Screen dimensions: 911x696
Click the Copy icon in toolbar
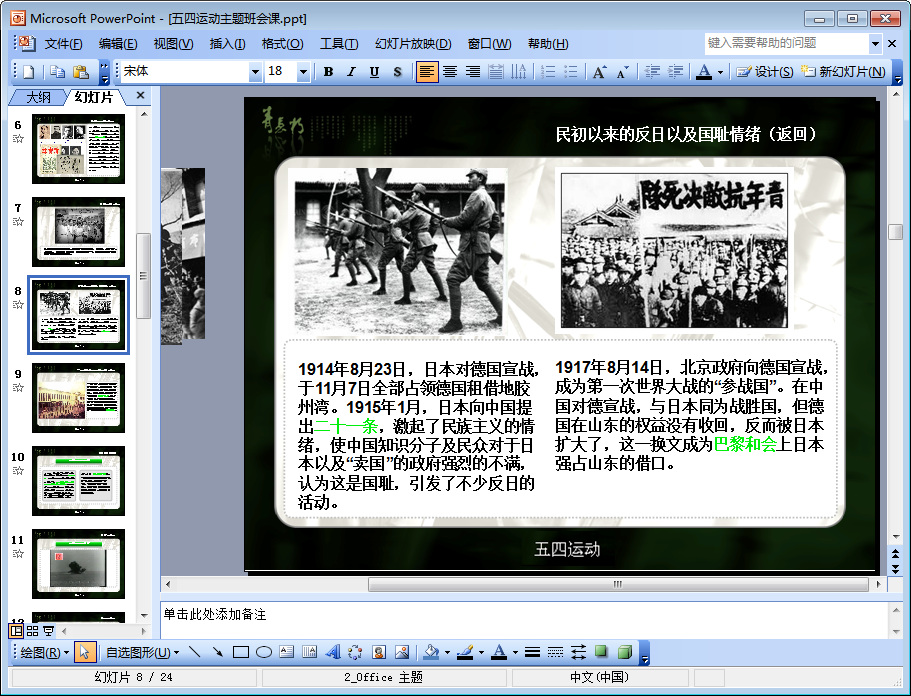point(57,71)
